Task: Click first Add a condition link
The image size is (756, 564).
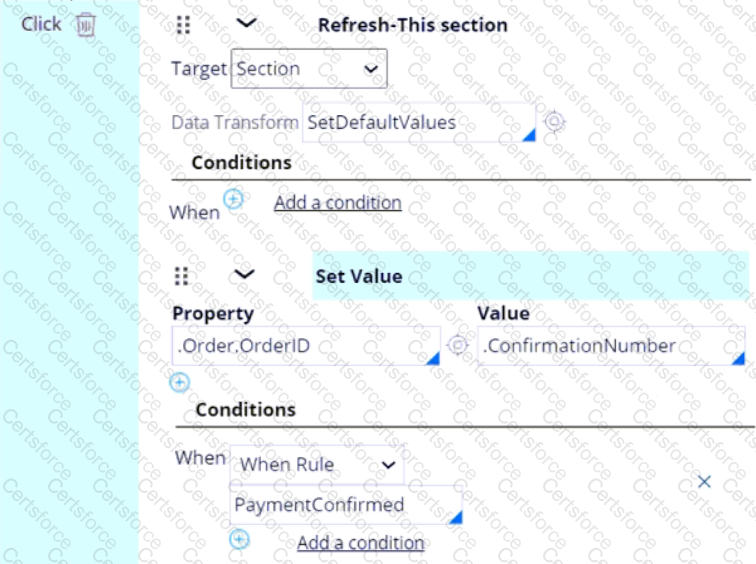Action: tap(338, 203)
